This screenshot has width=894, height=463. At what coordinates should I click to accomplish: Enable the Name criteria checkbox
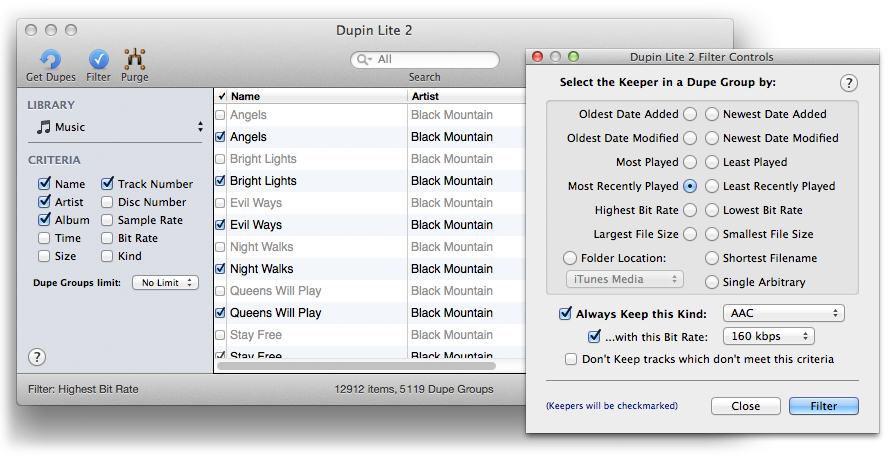[44, 184]
